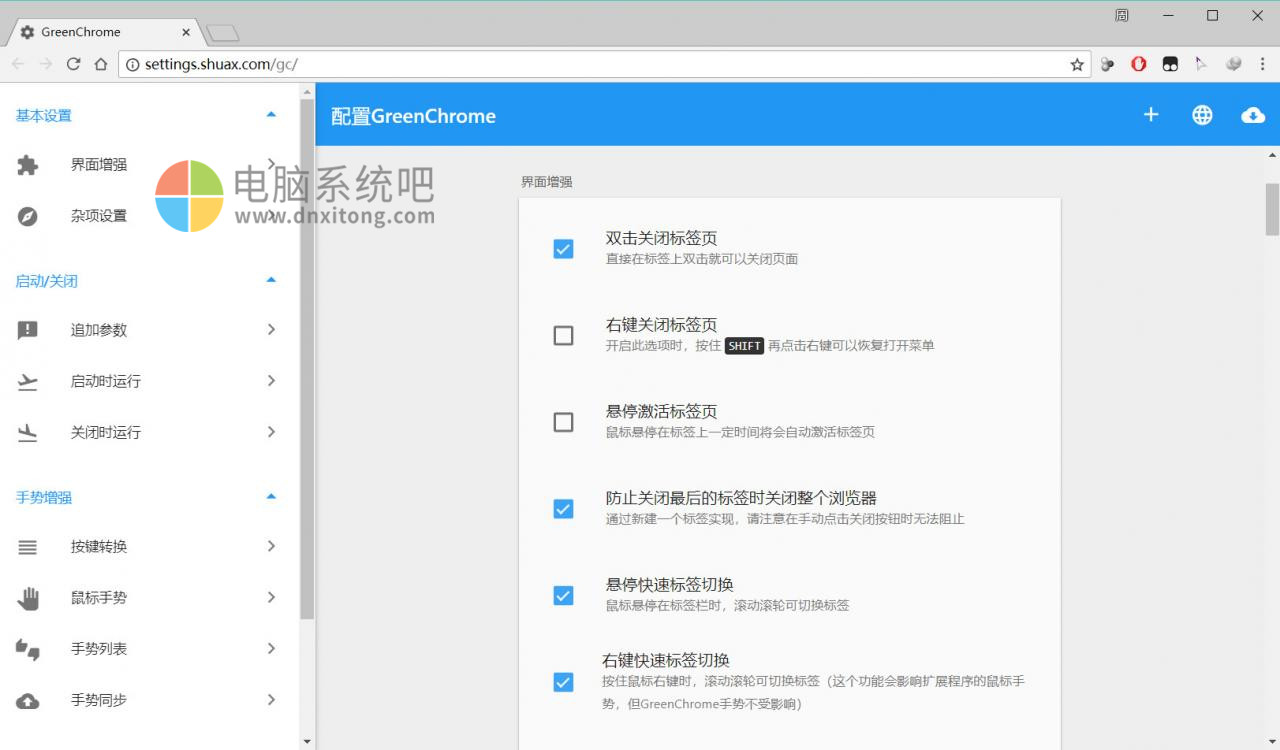The height and width of the screenshot is (750, 1280).
Task: Enable 悬停激活标签页 checkbox
Action: tap(563, 422)
